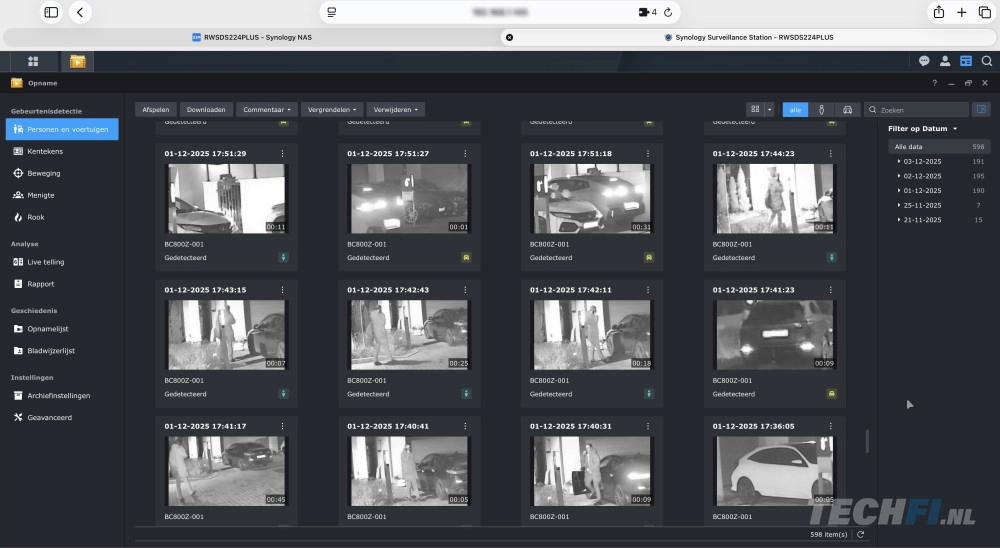The image size is (1000, 548).
Task: Select Alle data filter row
Action: coord(939,147)
